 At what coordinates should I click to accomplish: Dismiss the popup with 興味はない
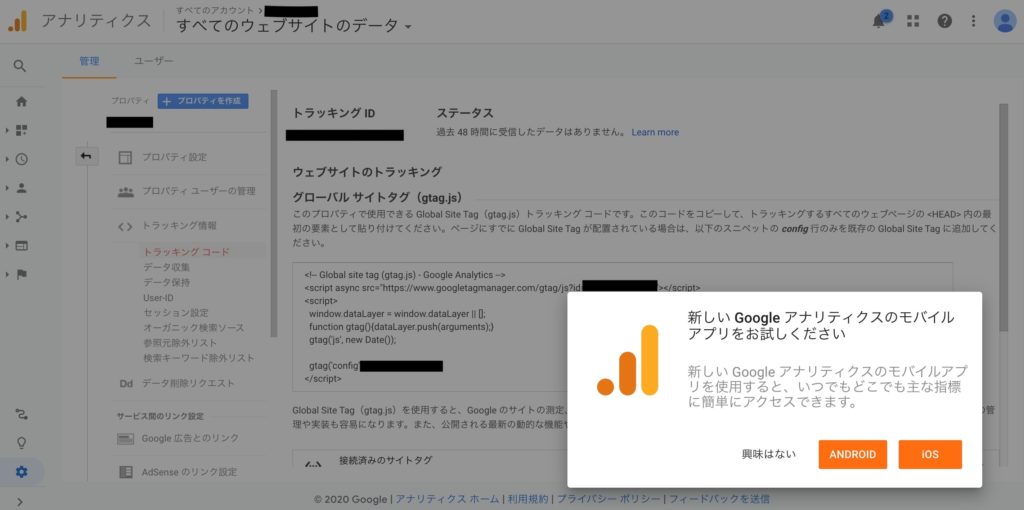tap(769, 454)
